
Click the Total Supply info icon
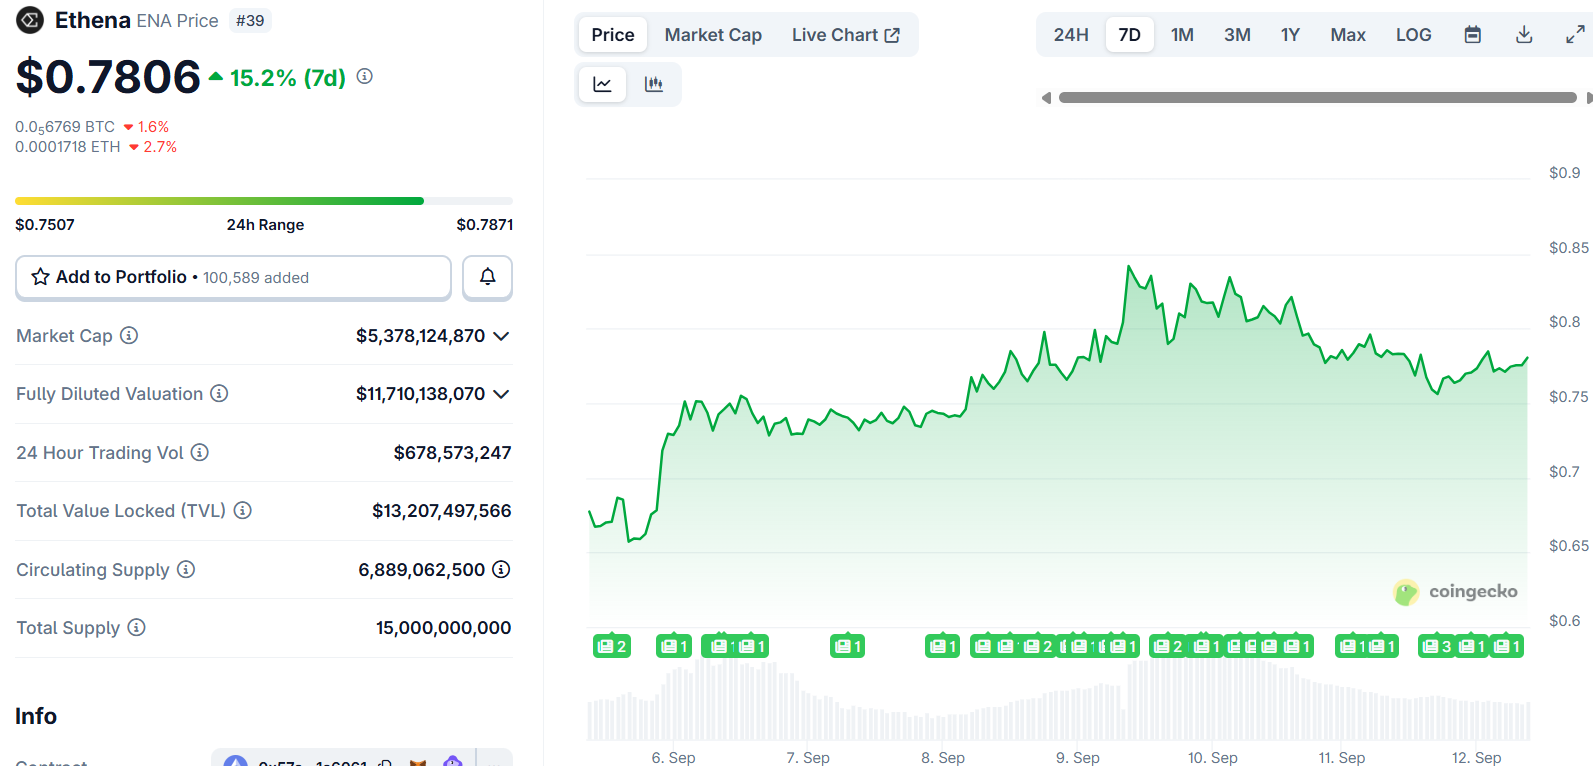point(137,627)
